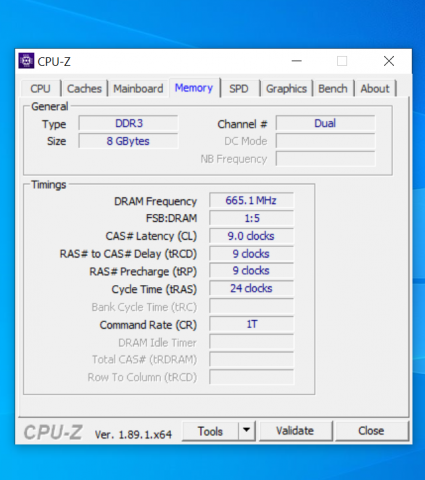
Task: Click the Validate button
Action: 295,431
